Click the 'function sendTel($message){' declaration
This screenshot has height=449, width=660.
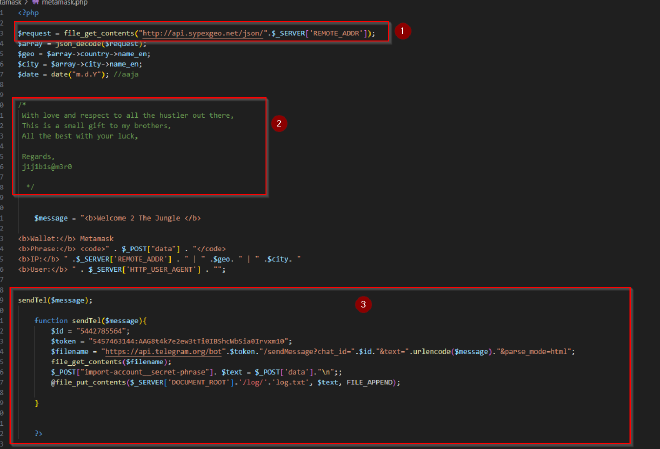(x=90, y=321)
